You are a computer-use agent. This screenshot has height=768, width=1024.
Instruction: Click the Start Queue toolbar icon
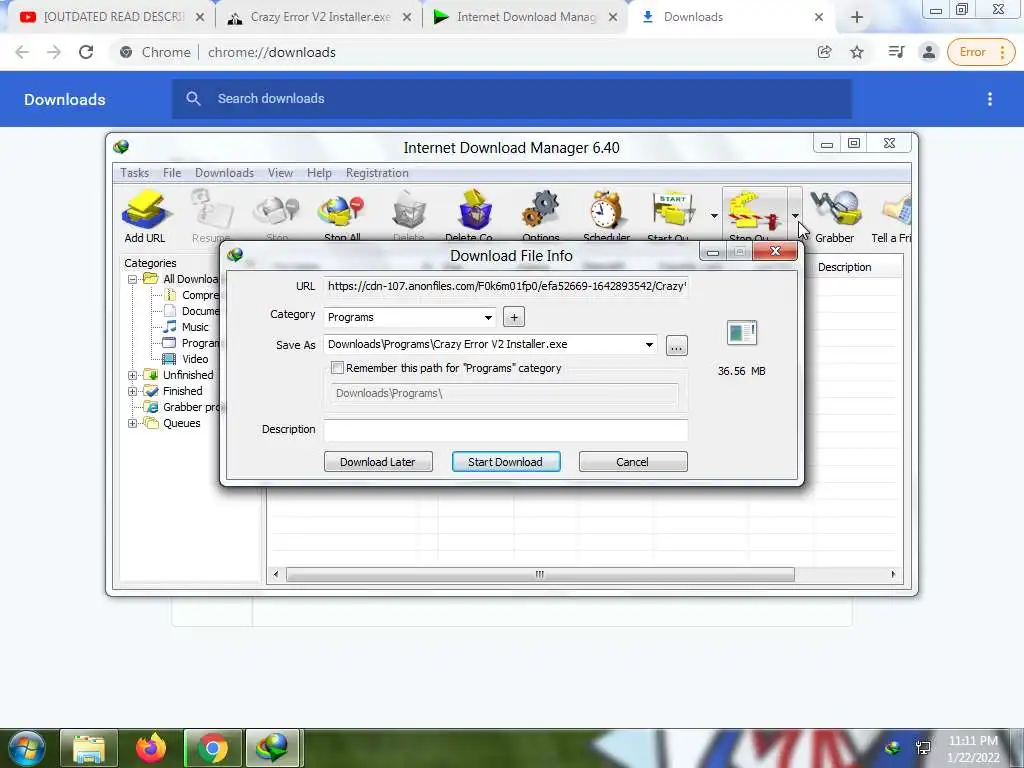click(x=671, y=216)
